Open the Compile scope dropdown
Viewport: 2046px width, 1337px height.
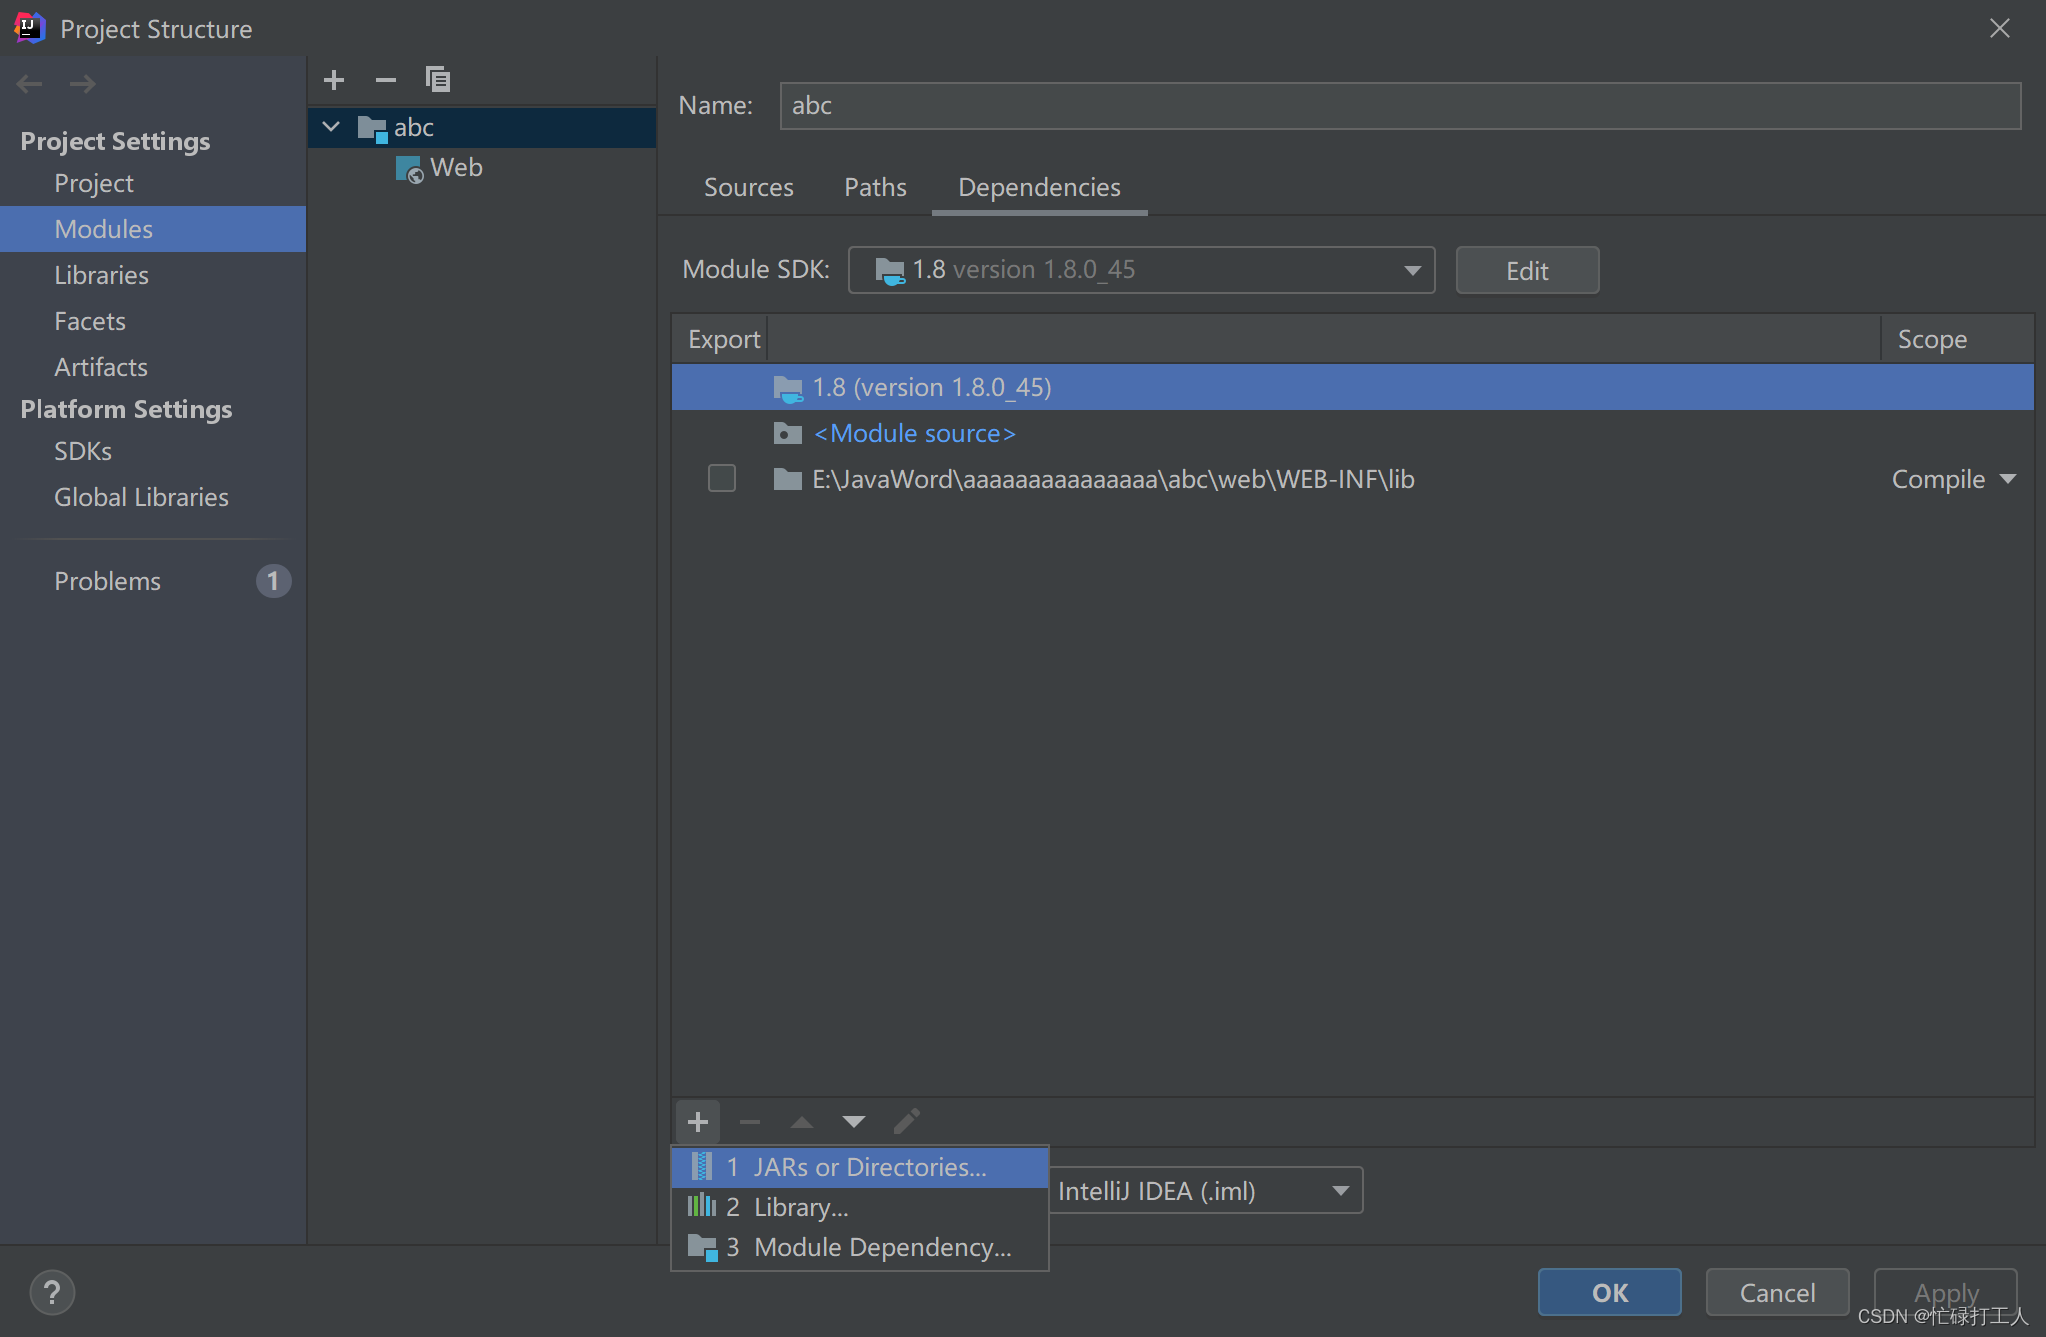[x=1953, y=480]
